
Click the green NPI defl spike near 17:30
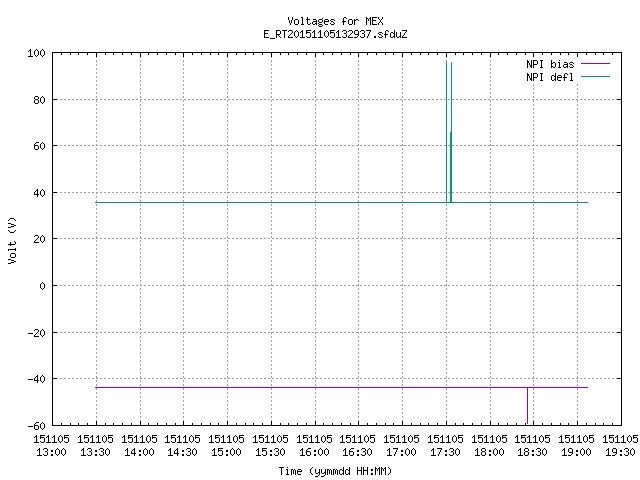point(449,131)
